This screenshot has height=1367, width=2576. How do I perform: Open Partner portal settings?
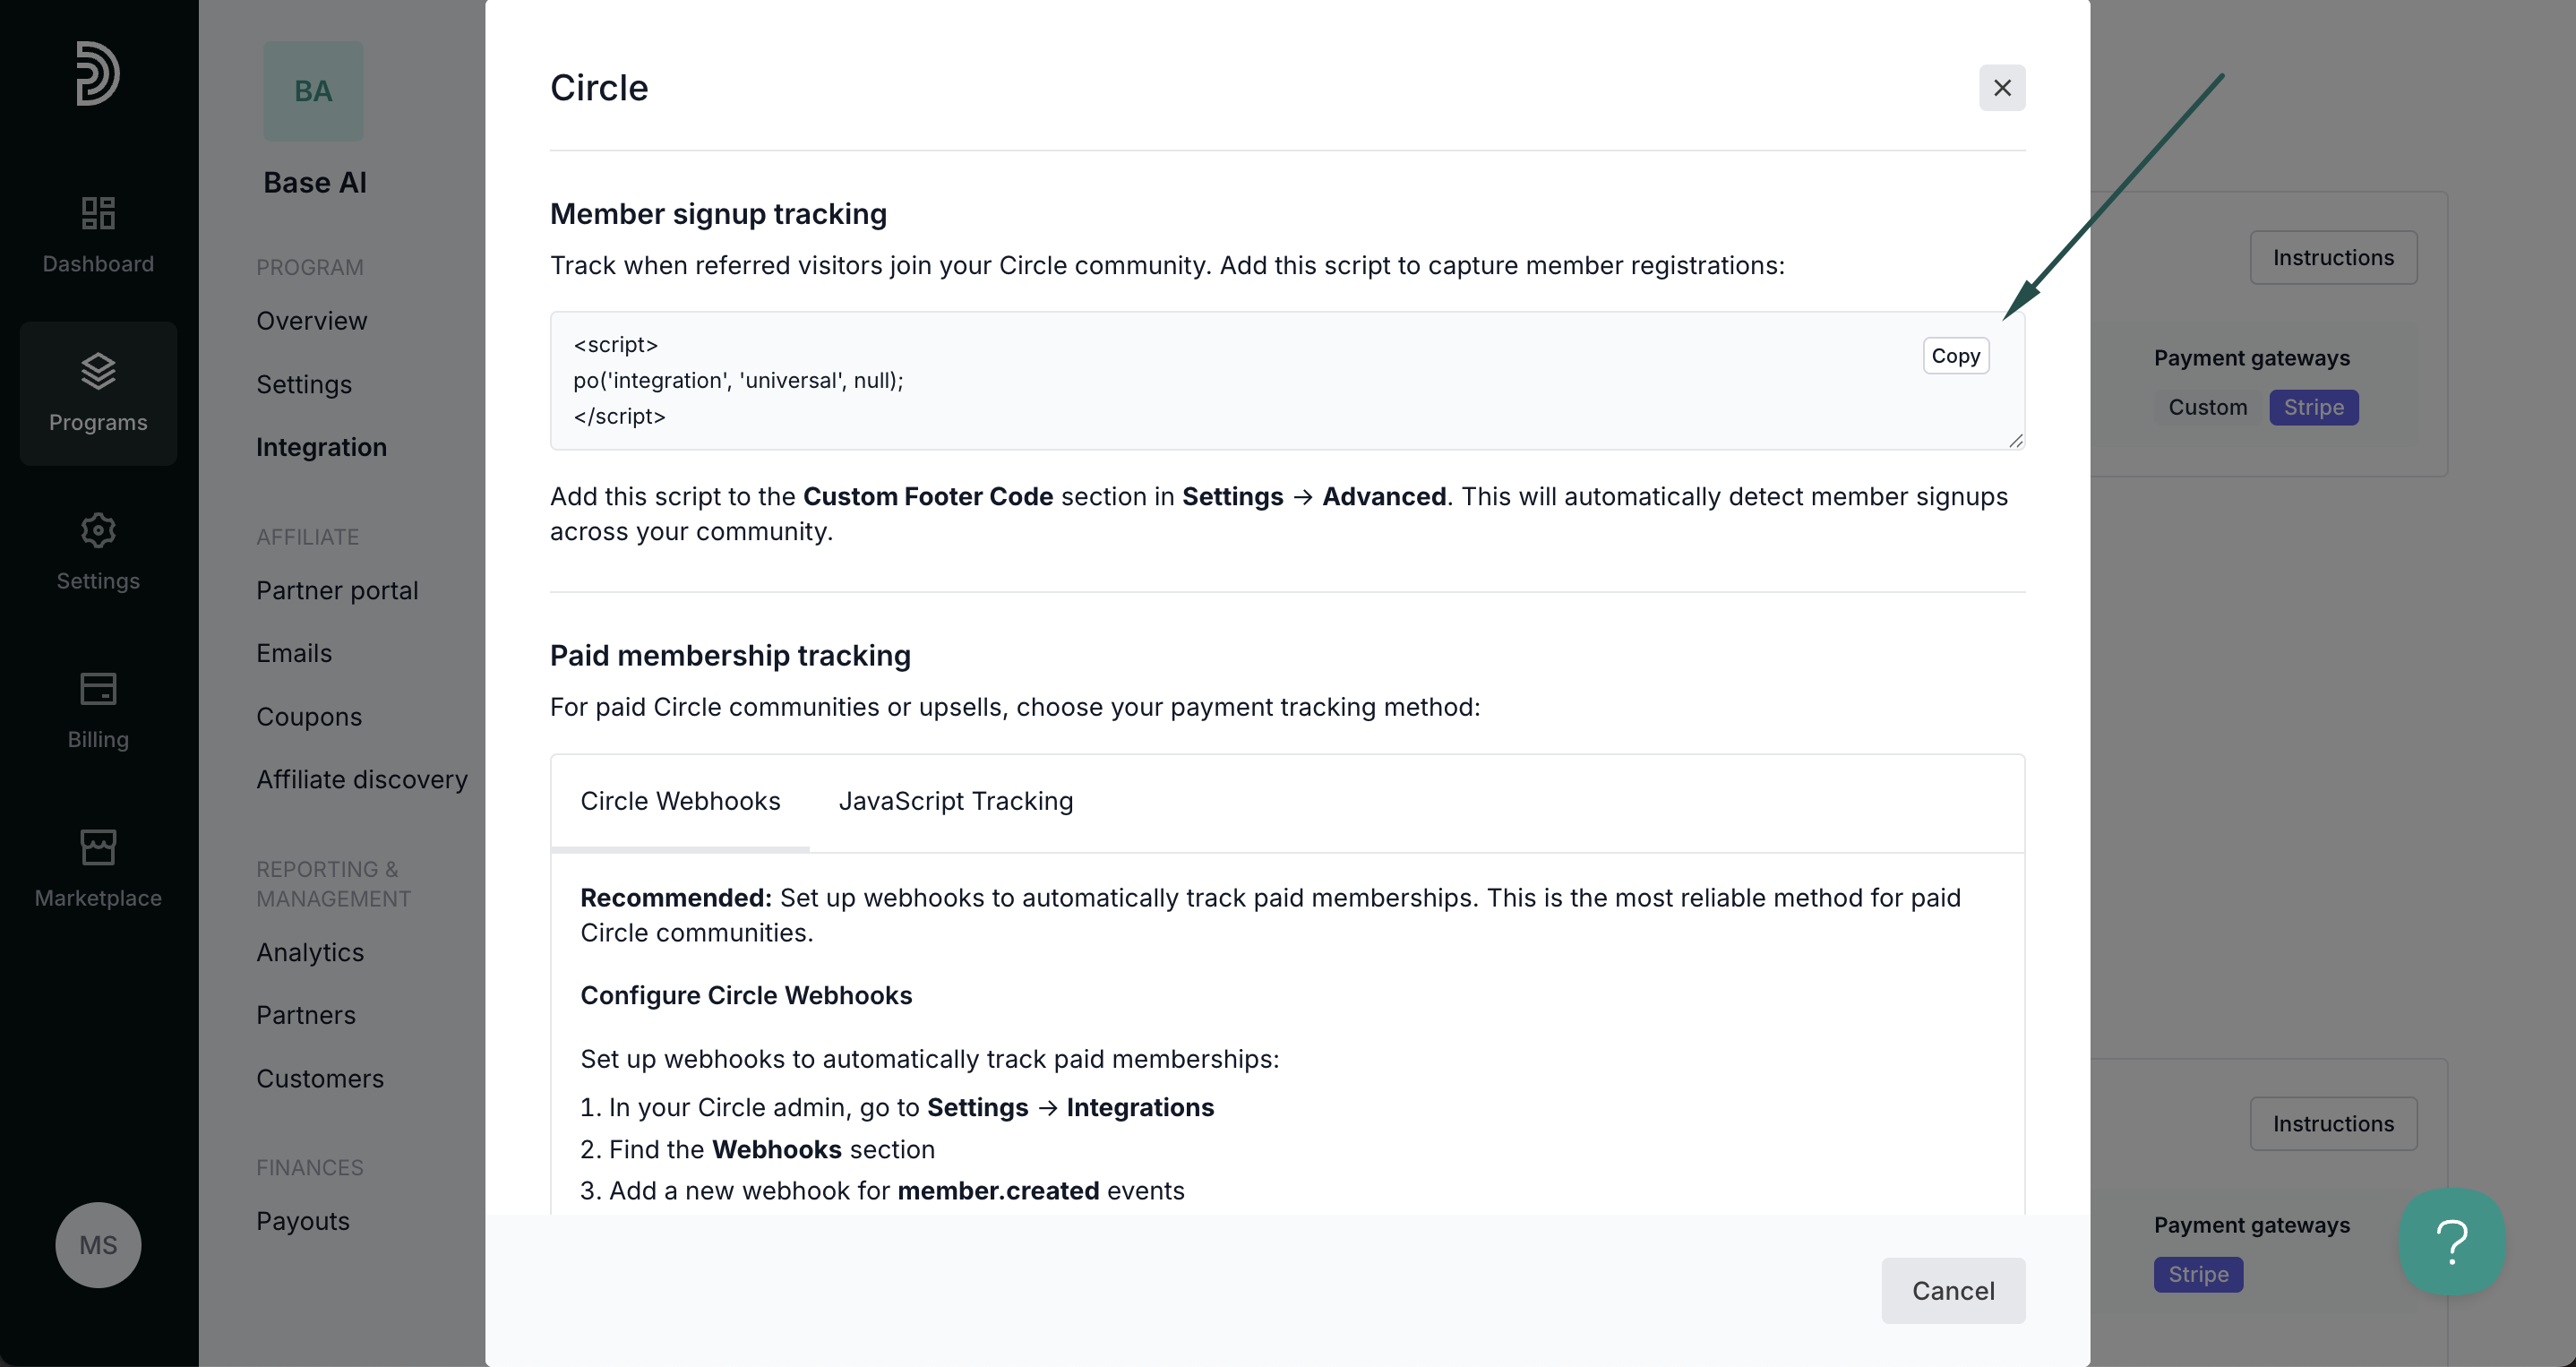[x=337, y=590]
